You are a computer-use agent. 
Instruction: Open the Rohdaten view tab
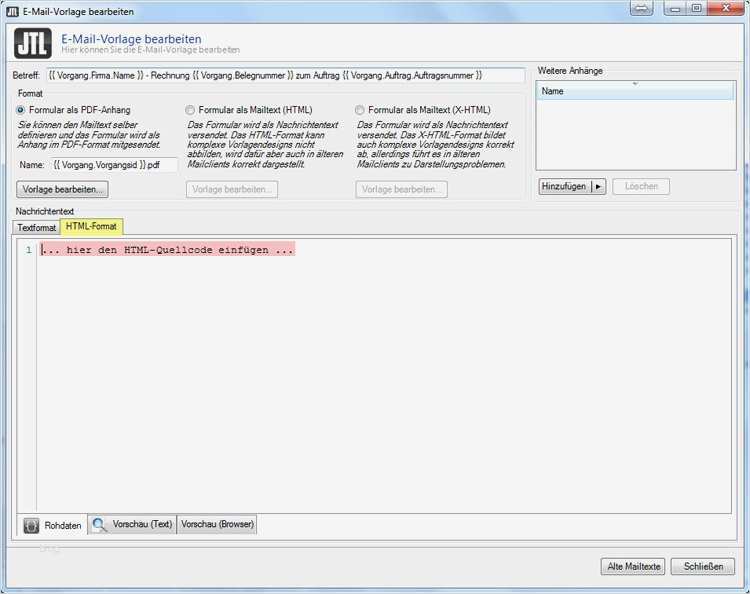pyautogui.click(x=53, y=525)
